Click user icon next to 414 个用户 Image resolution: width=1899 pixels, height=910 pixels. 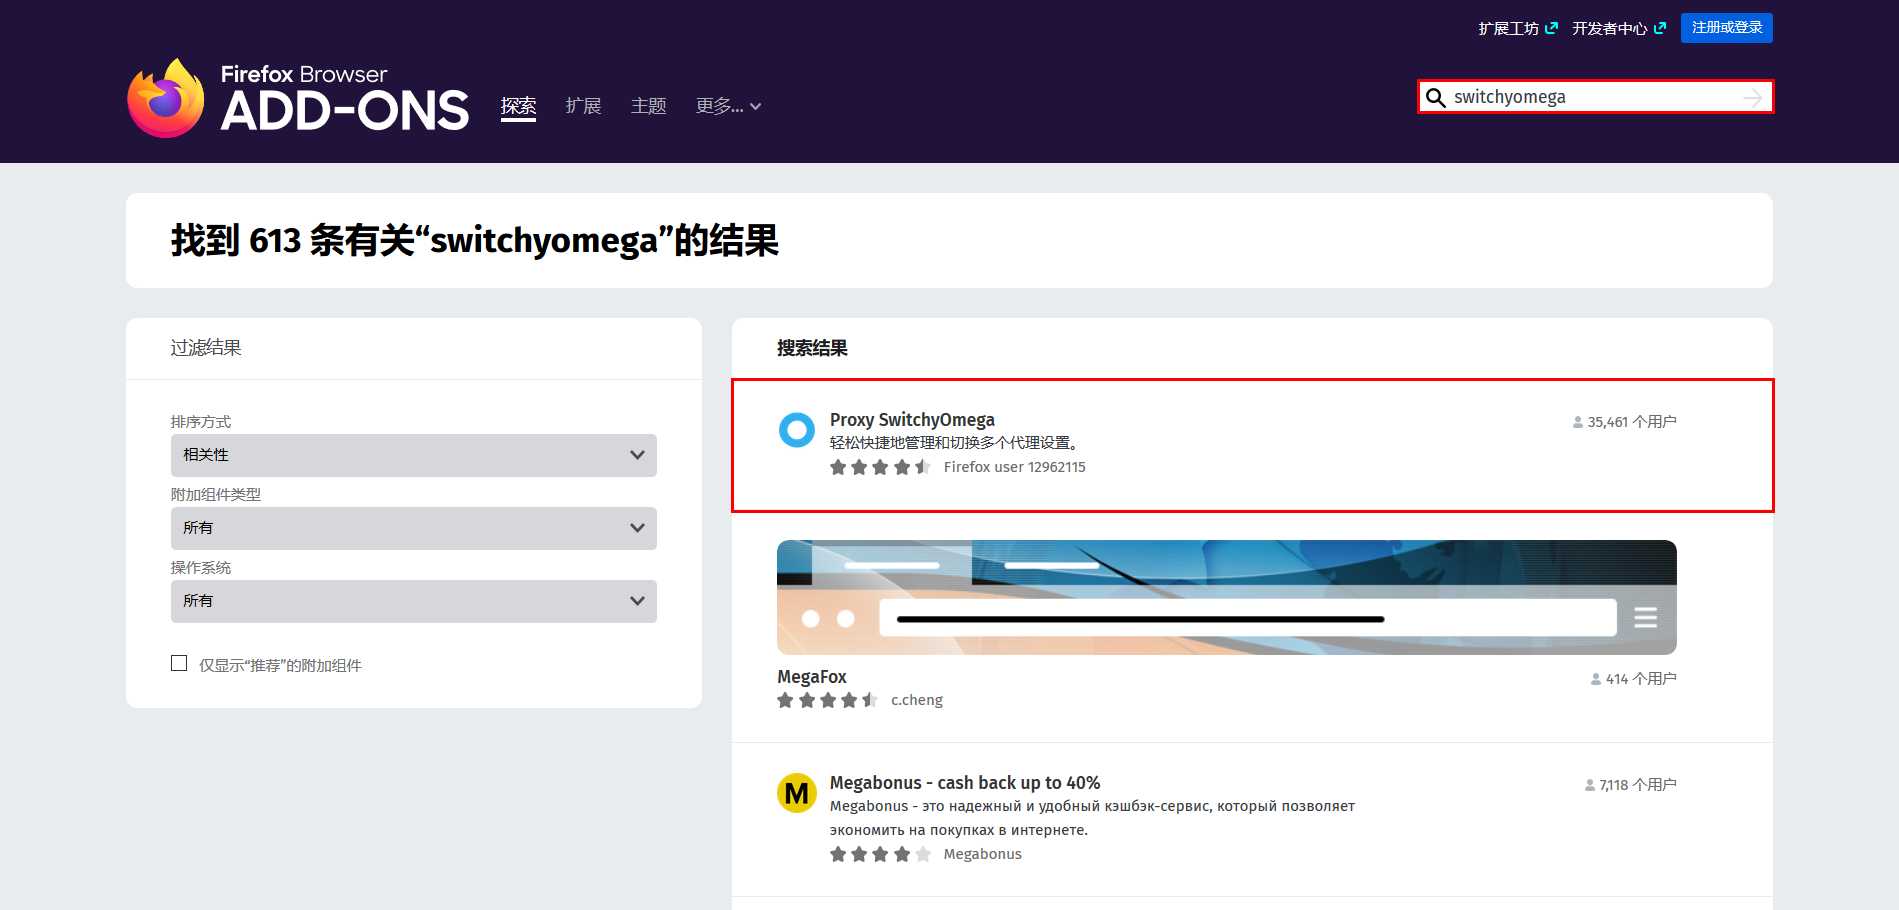pos(1596,679)
